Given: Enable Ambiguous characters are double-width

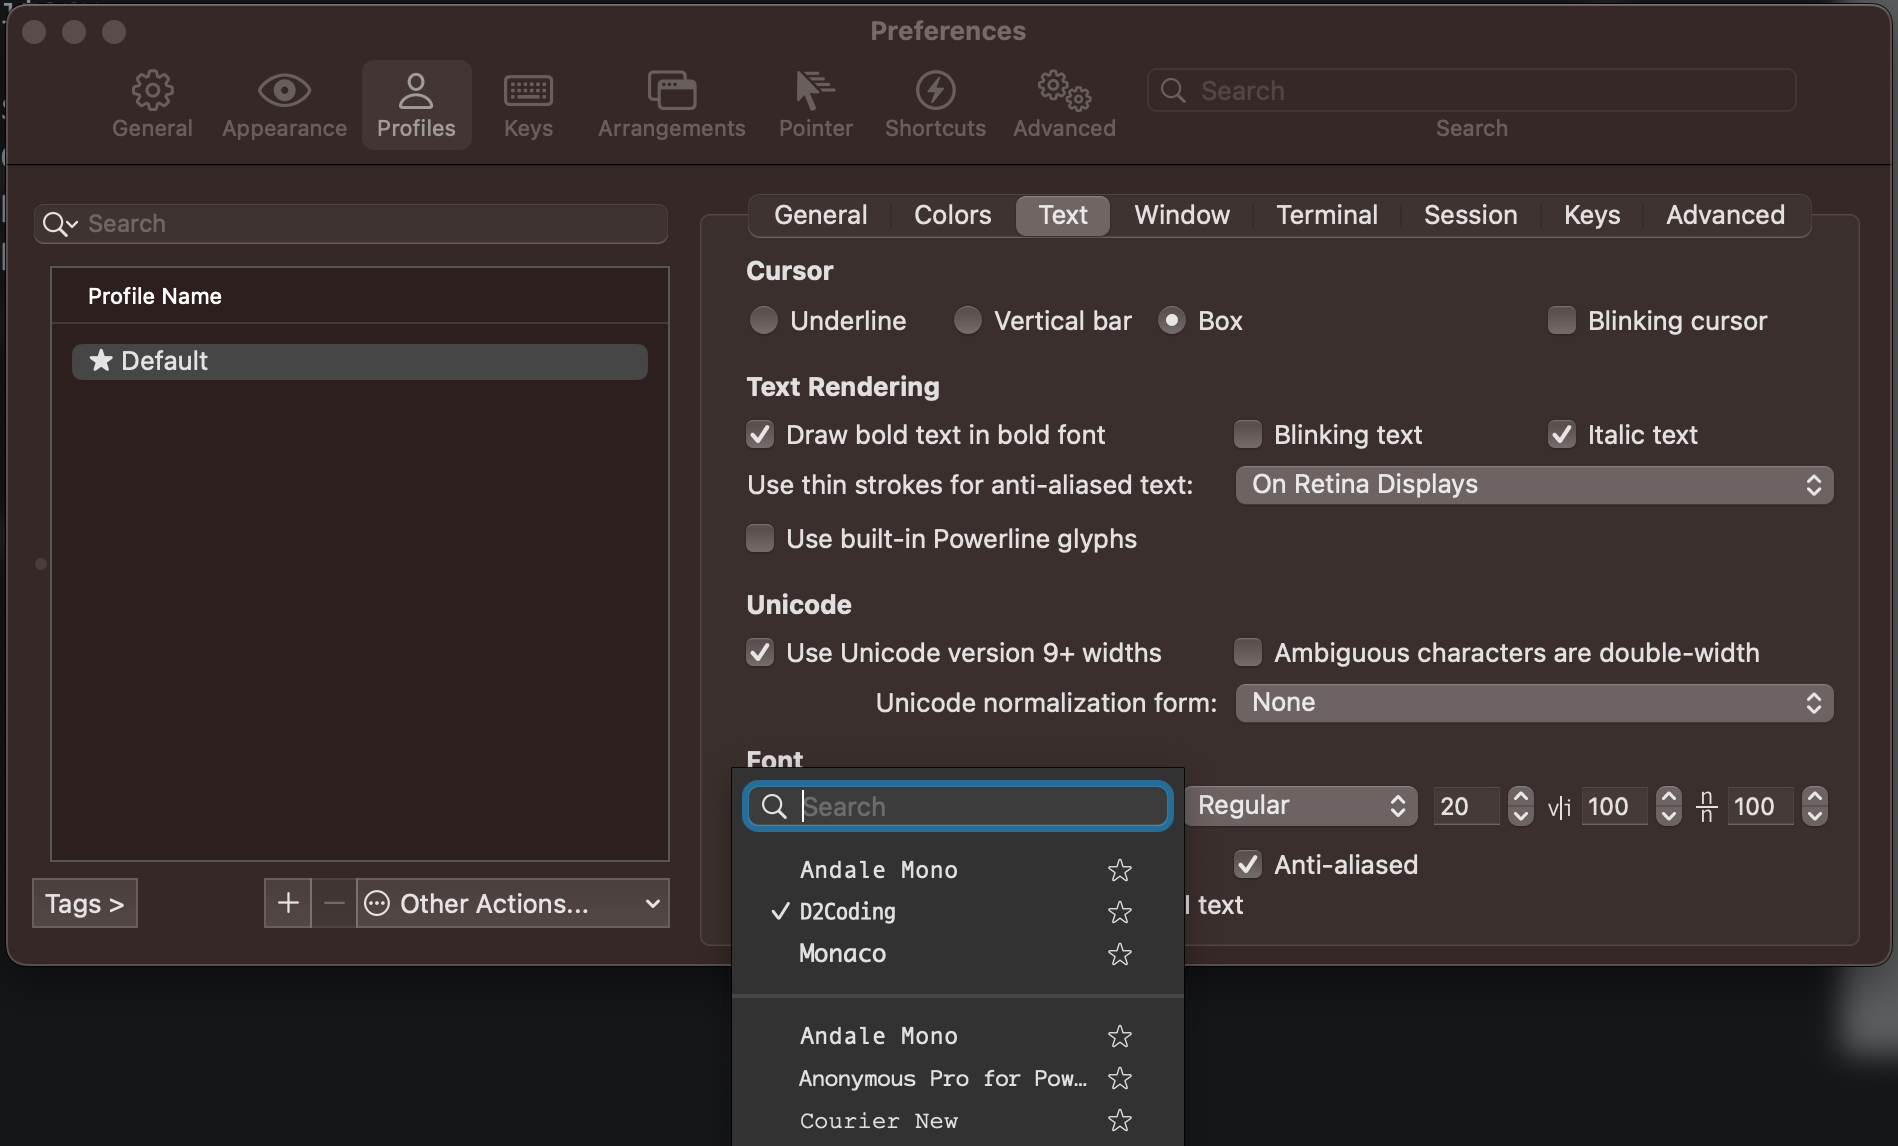Looking at the screenshot, I should pyautogui.click(x=1247, y=652).
